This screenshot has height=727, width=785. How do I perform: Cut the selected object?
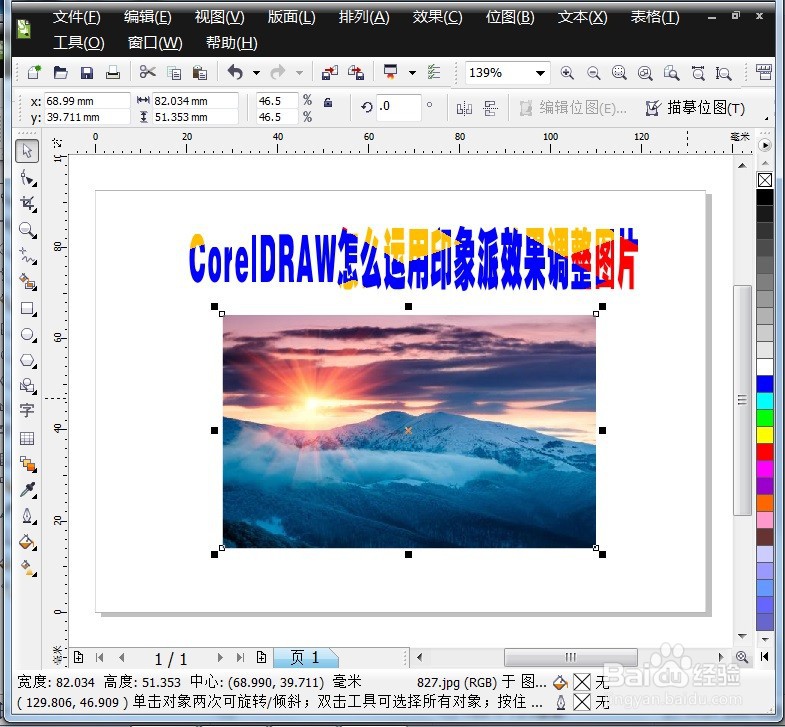[x=147, y=72]
